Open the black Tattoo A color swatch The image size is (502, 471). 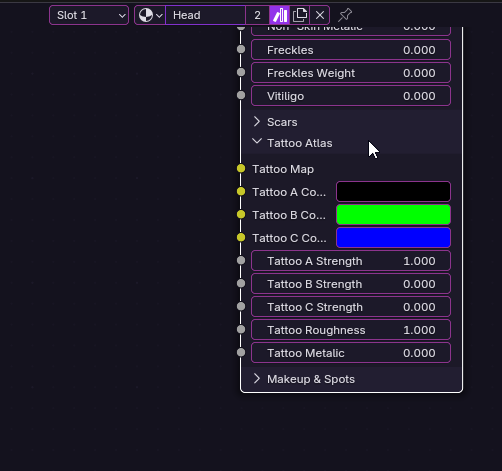pyautogui.click(x=393, y=192)
